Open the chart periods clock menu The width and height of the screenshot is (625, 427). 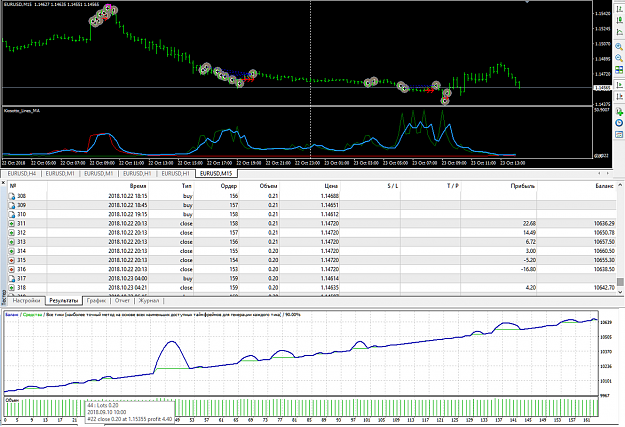click(619, 123)
